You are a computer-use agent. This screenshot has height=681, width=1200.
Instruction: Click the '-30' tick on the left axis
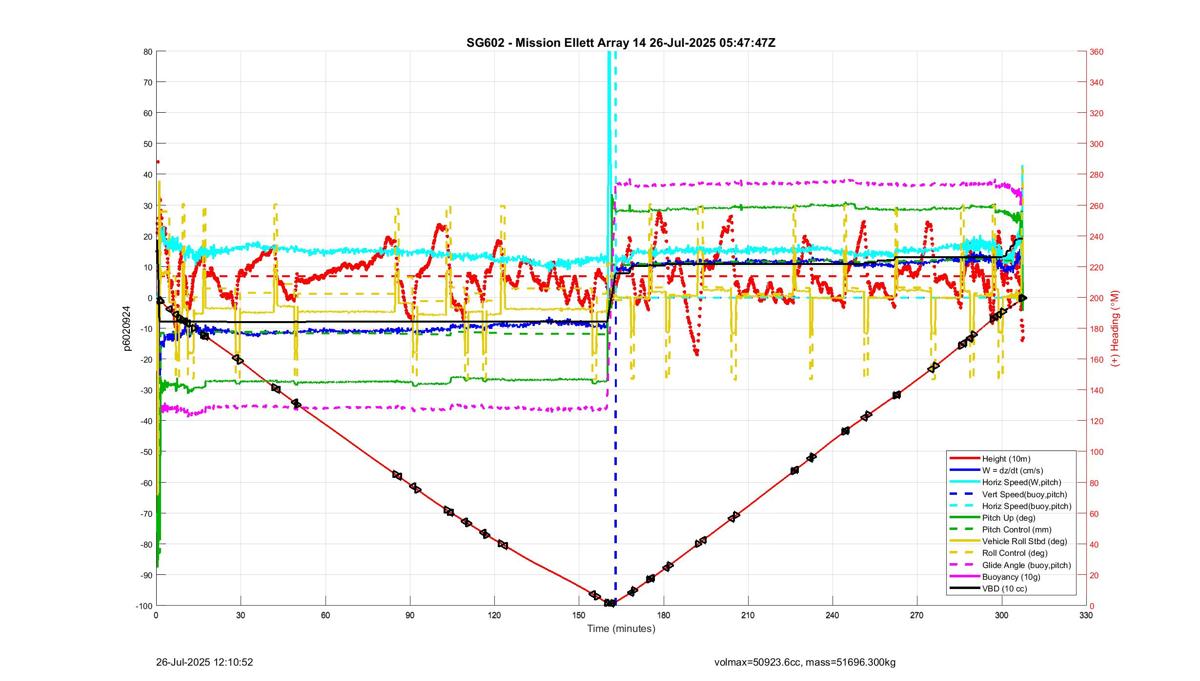click(145, 390)
